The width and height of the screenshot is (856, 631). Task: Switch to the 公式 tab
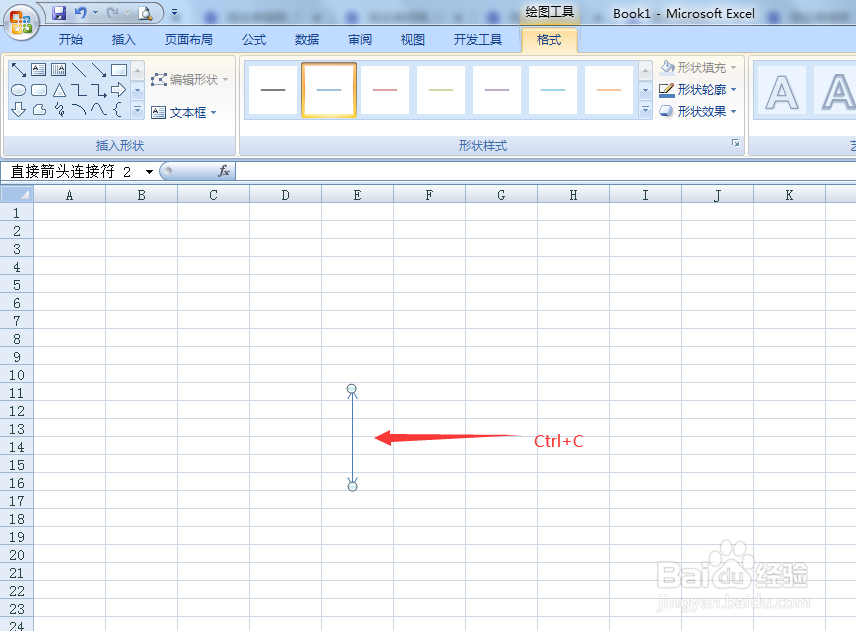click(x=254, y=40)
